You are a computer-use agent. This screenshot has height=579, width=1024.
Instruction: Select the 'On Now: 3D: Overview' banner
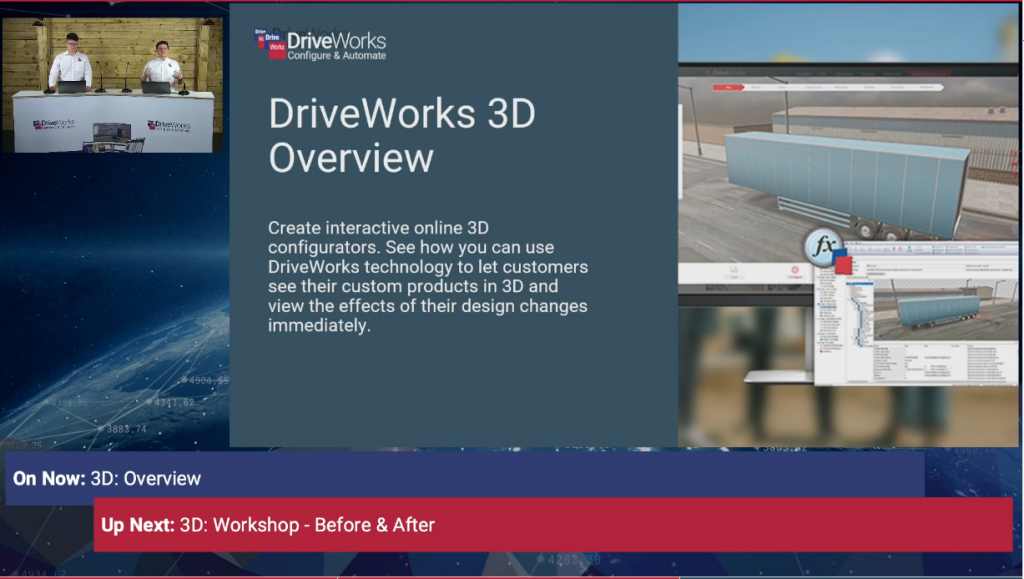click(x=464, y=478)
